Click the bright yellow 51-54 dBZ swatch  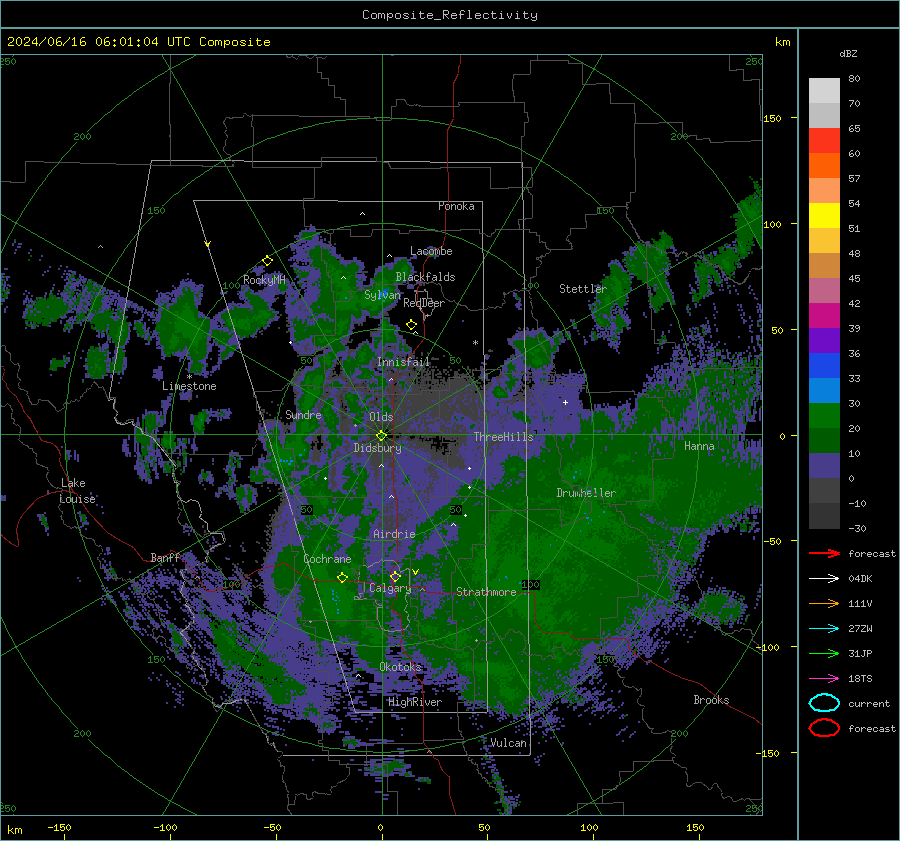[824, 216]
